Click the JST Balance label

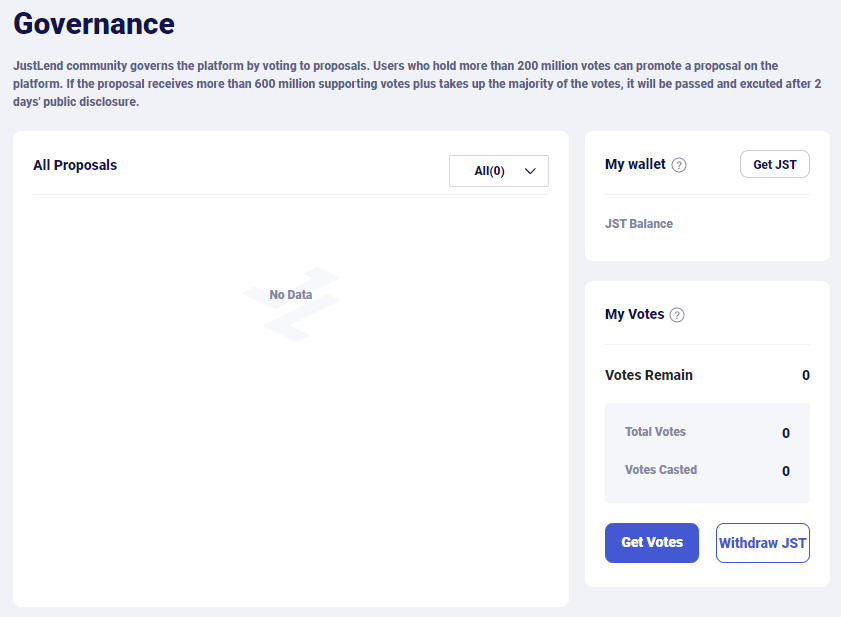639,224
